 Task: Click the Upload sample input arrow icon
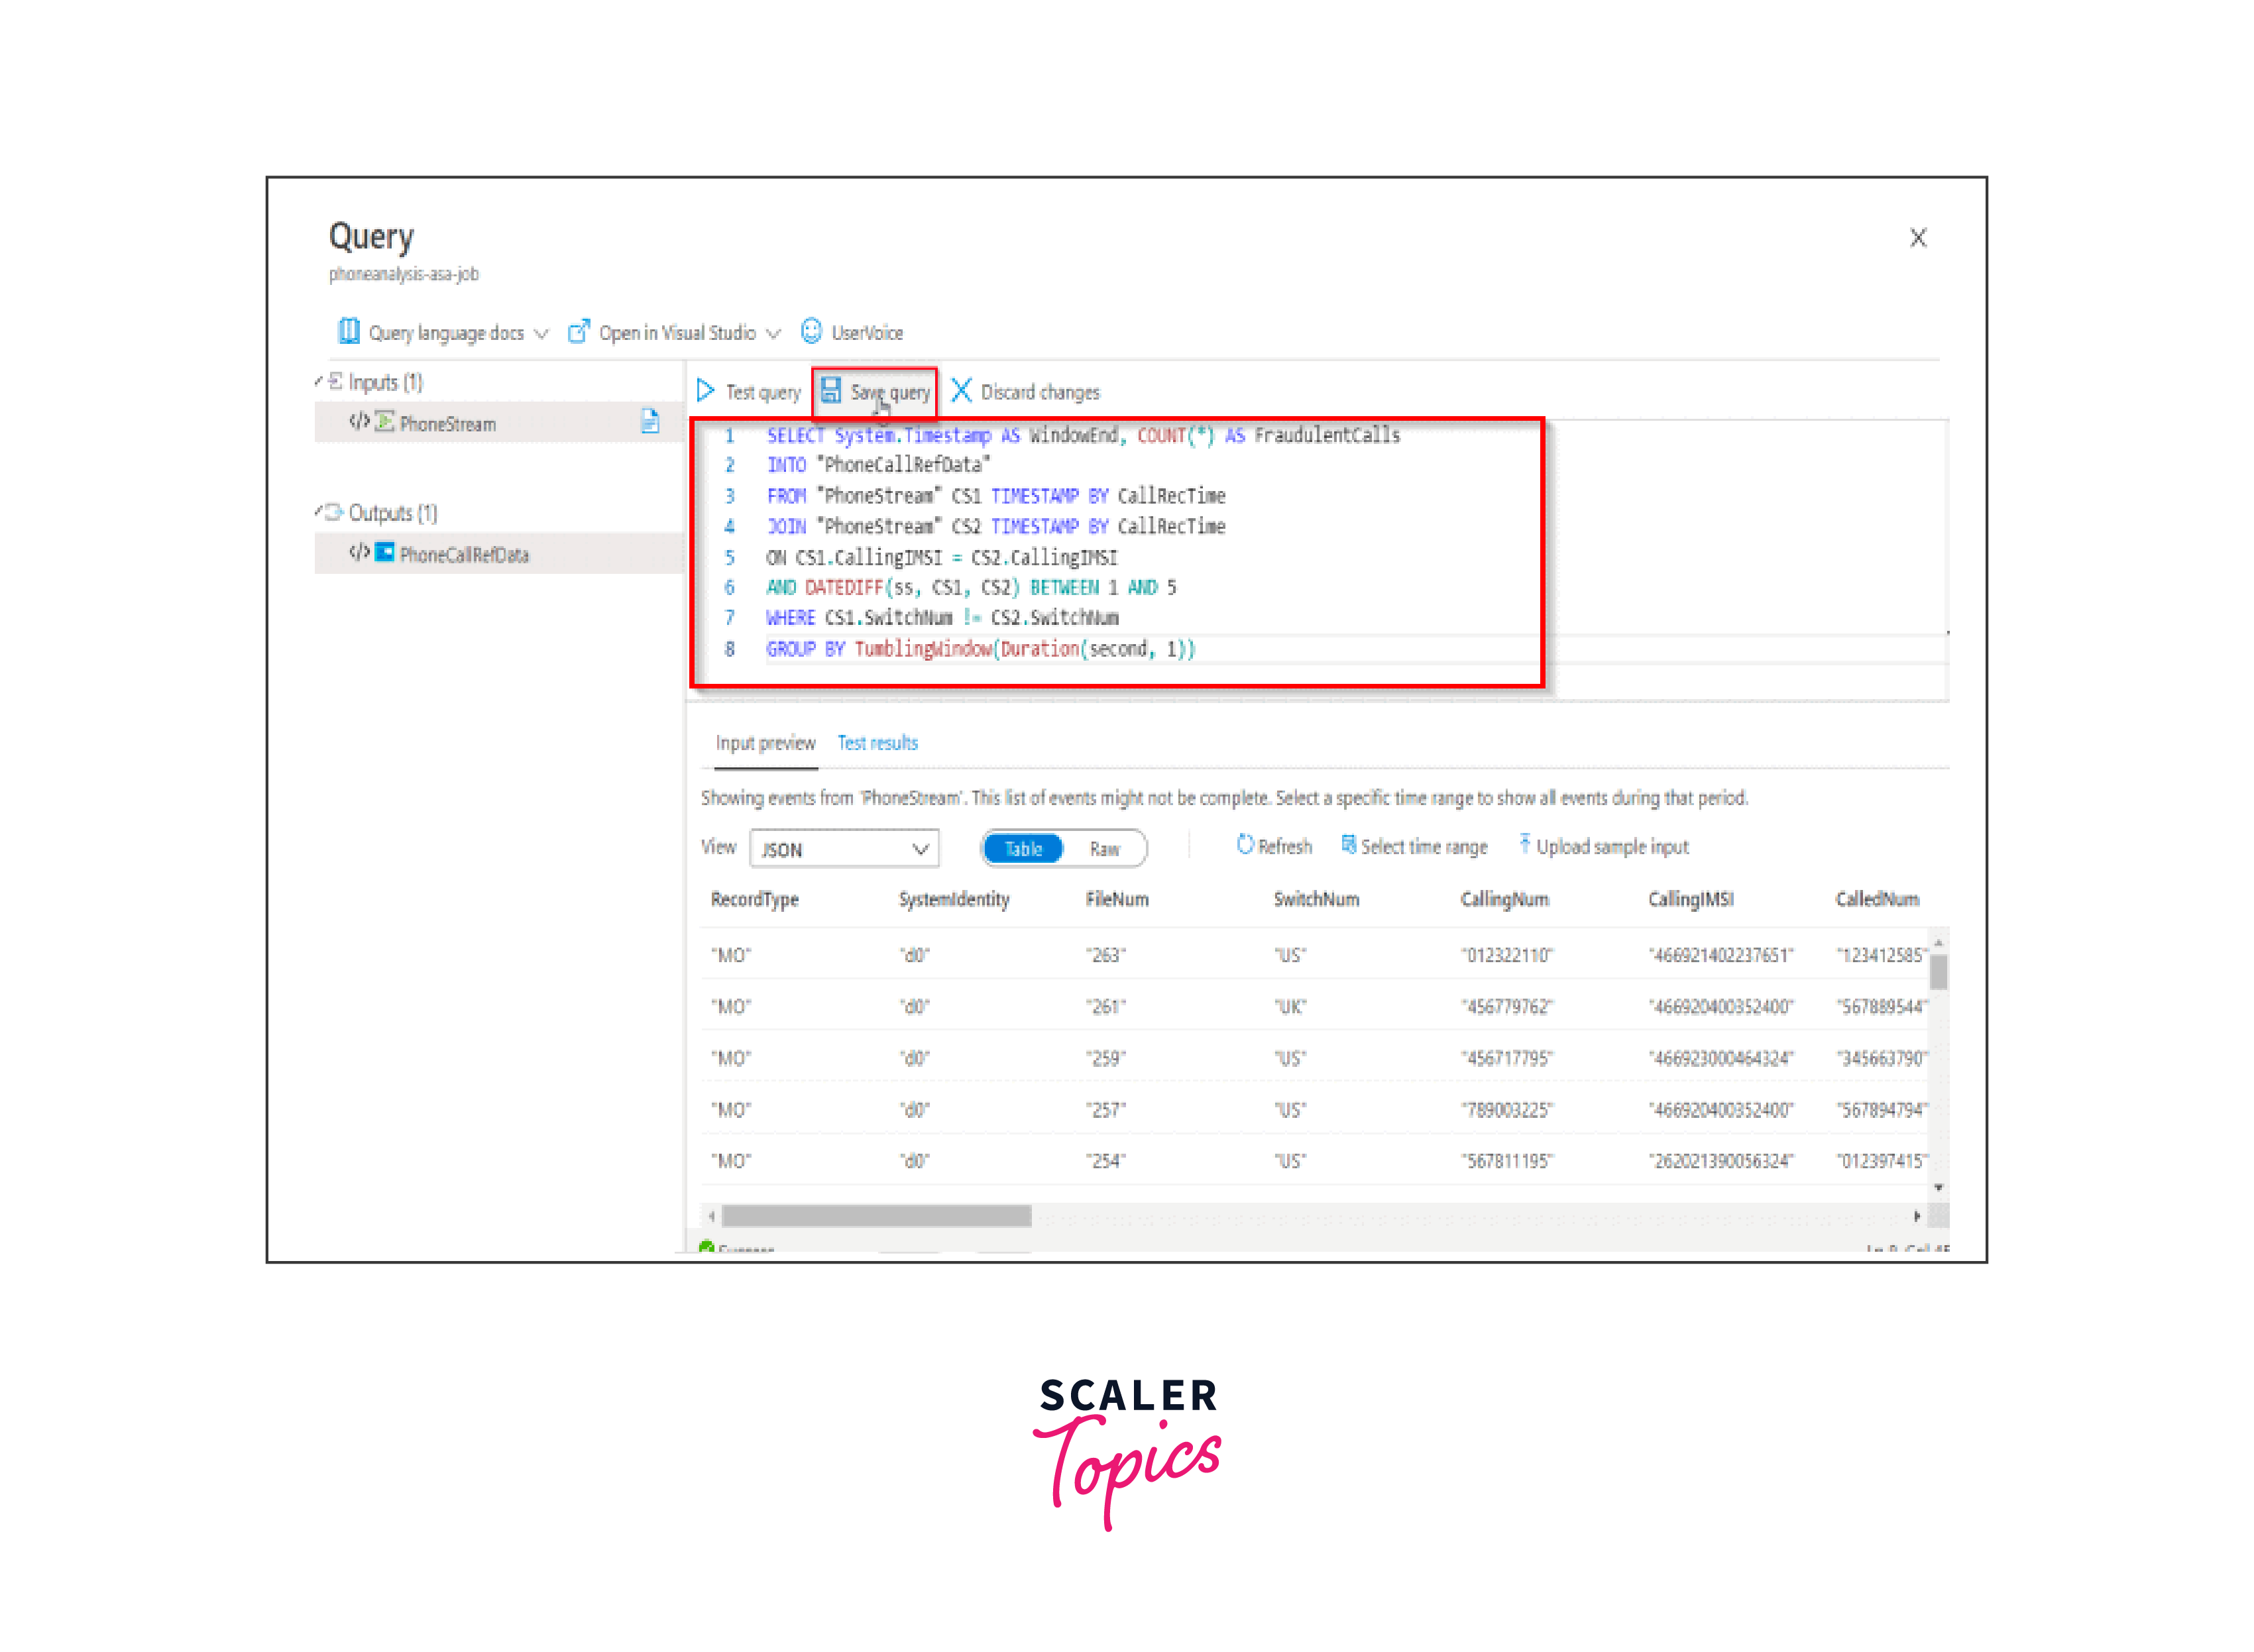click(x=1524, y=844)
